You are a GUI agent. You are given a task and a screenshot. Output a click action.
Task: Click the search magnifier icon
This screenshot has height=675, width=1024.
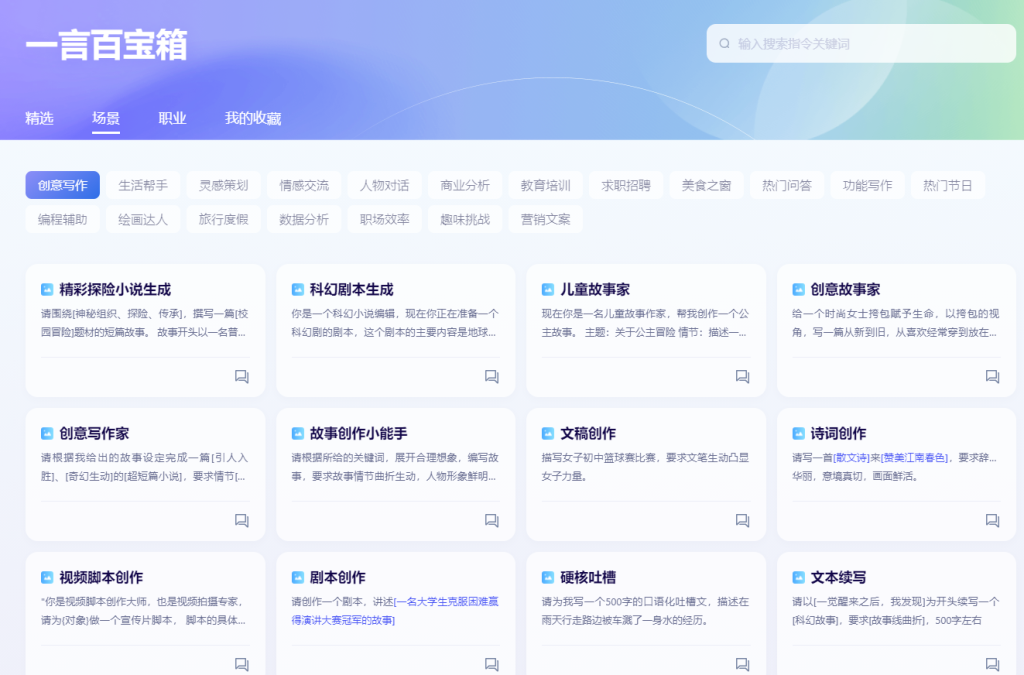click(724, 44)
